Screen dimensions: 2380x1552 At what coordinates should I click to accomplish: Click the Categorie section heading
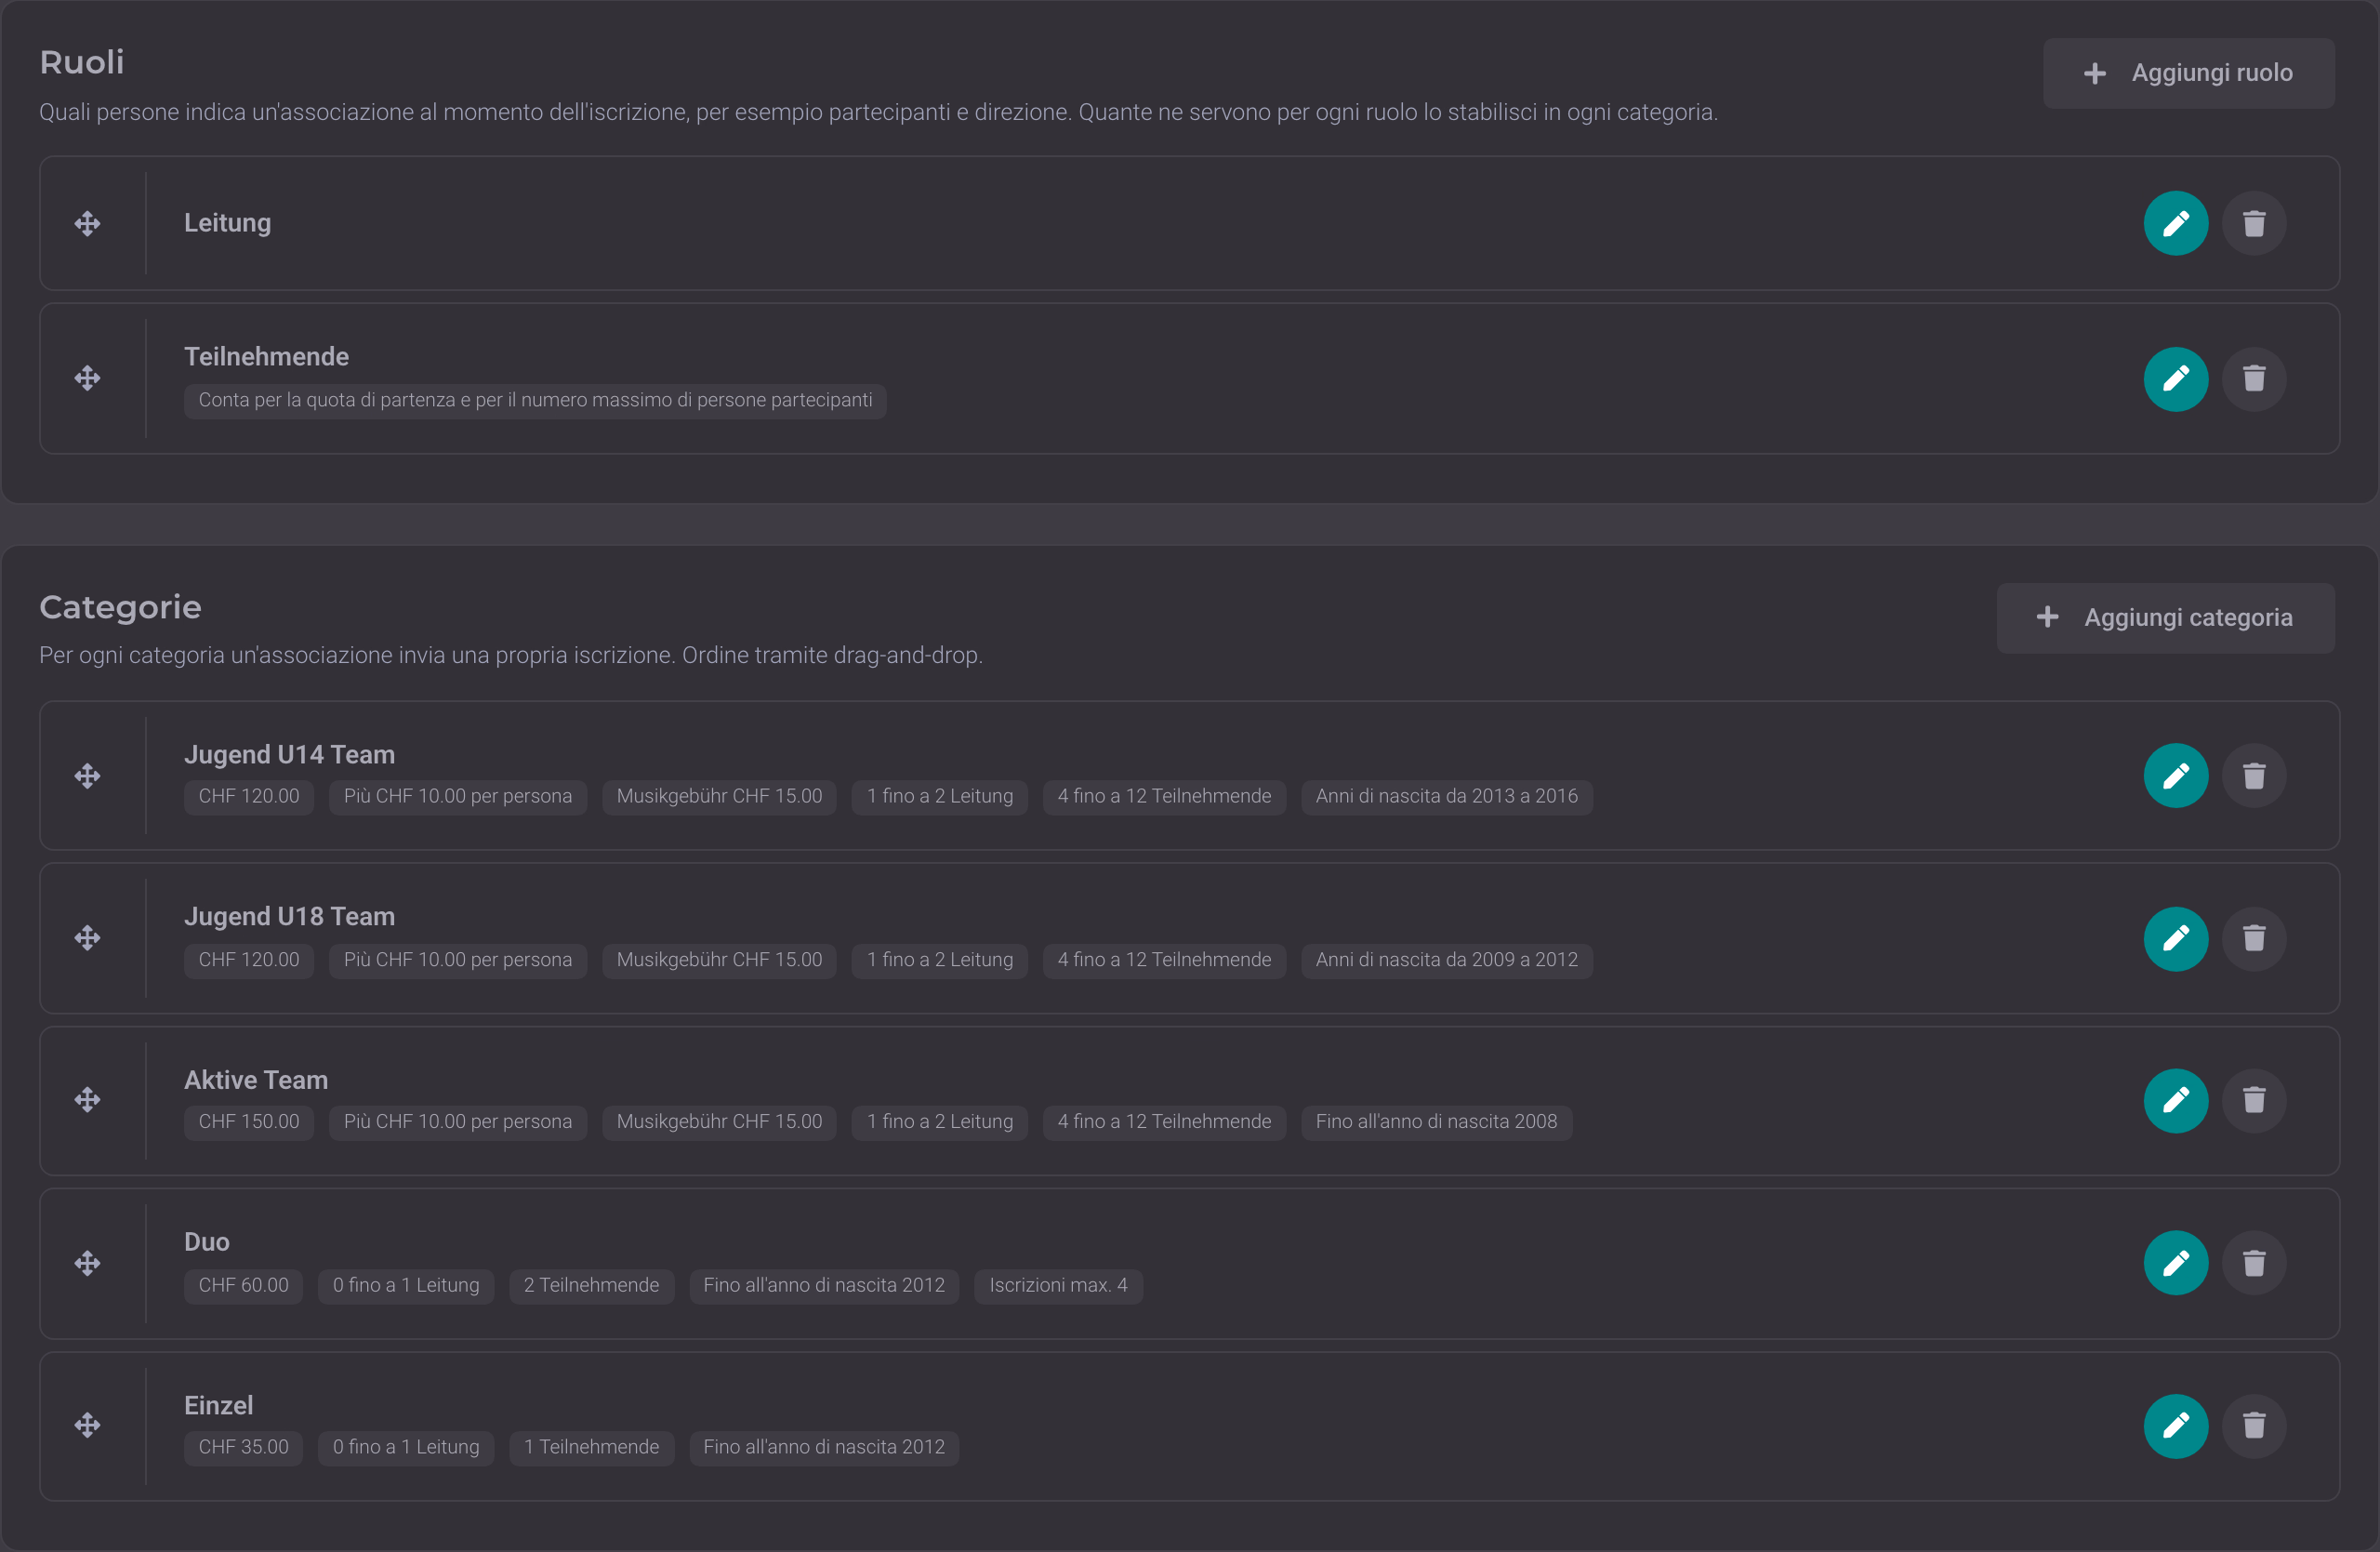coord(120,607)
